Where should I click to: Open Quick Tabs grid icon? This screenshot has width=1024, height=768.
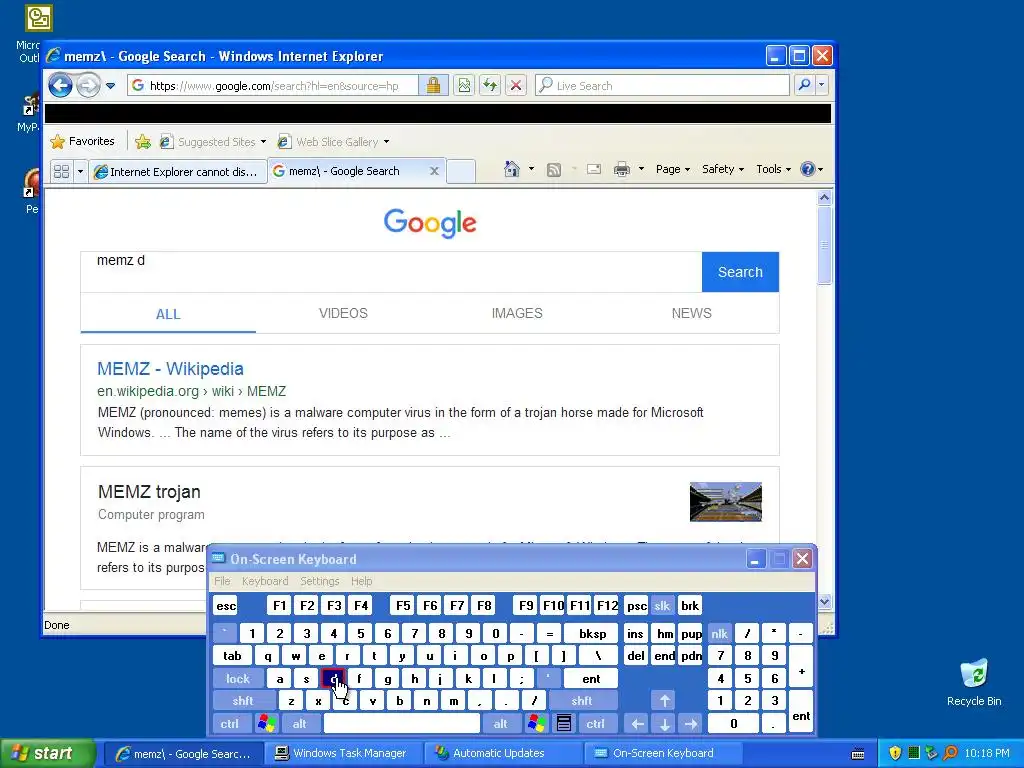click(x=61, y=171)
